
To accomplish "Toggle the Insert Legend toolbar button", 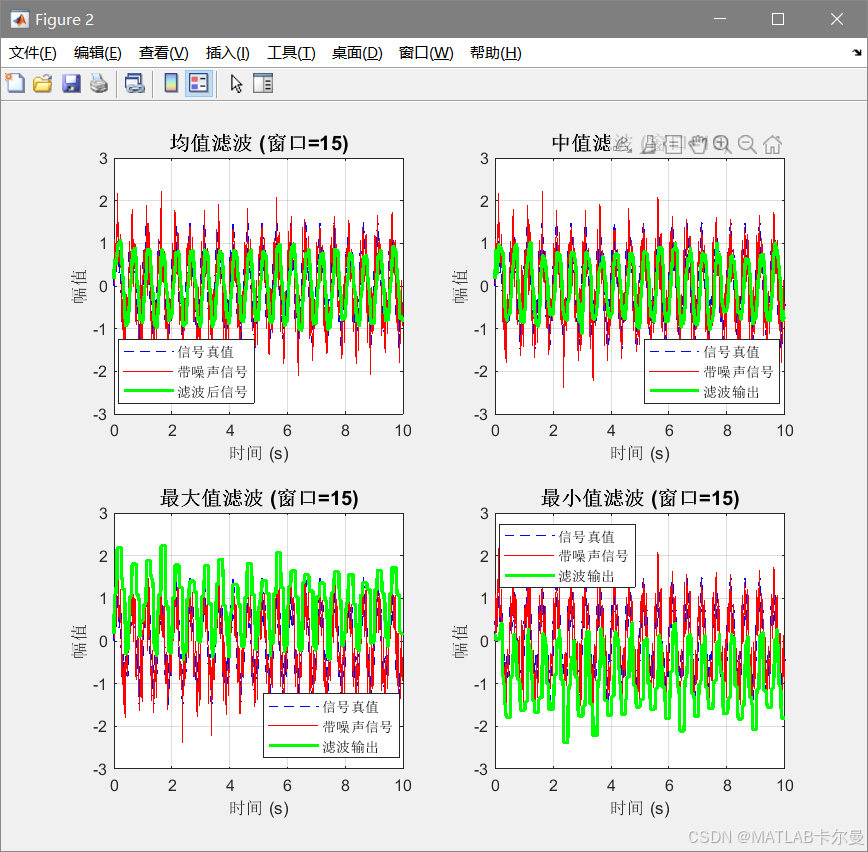I will pos(199,84).
